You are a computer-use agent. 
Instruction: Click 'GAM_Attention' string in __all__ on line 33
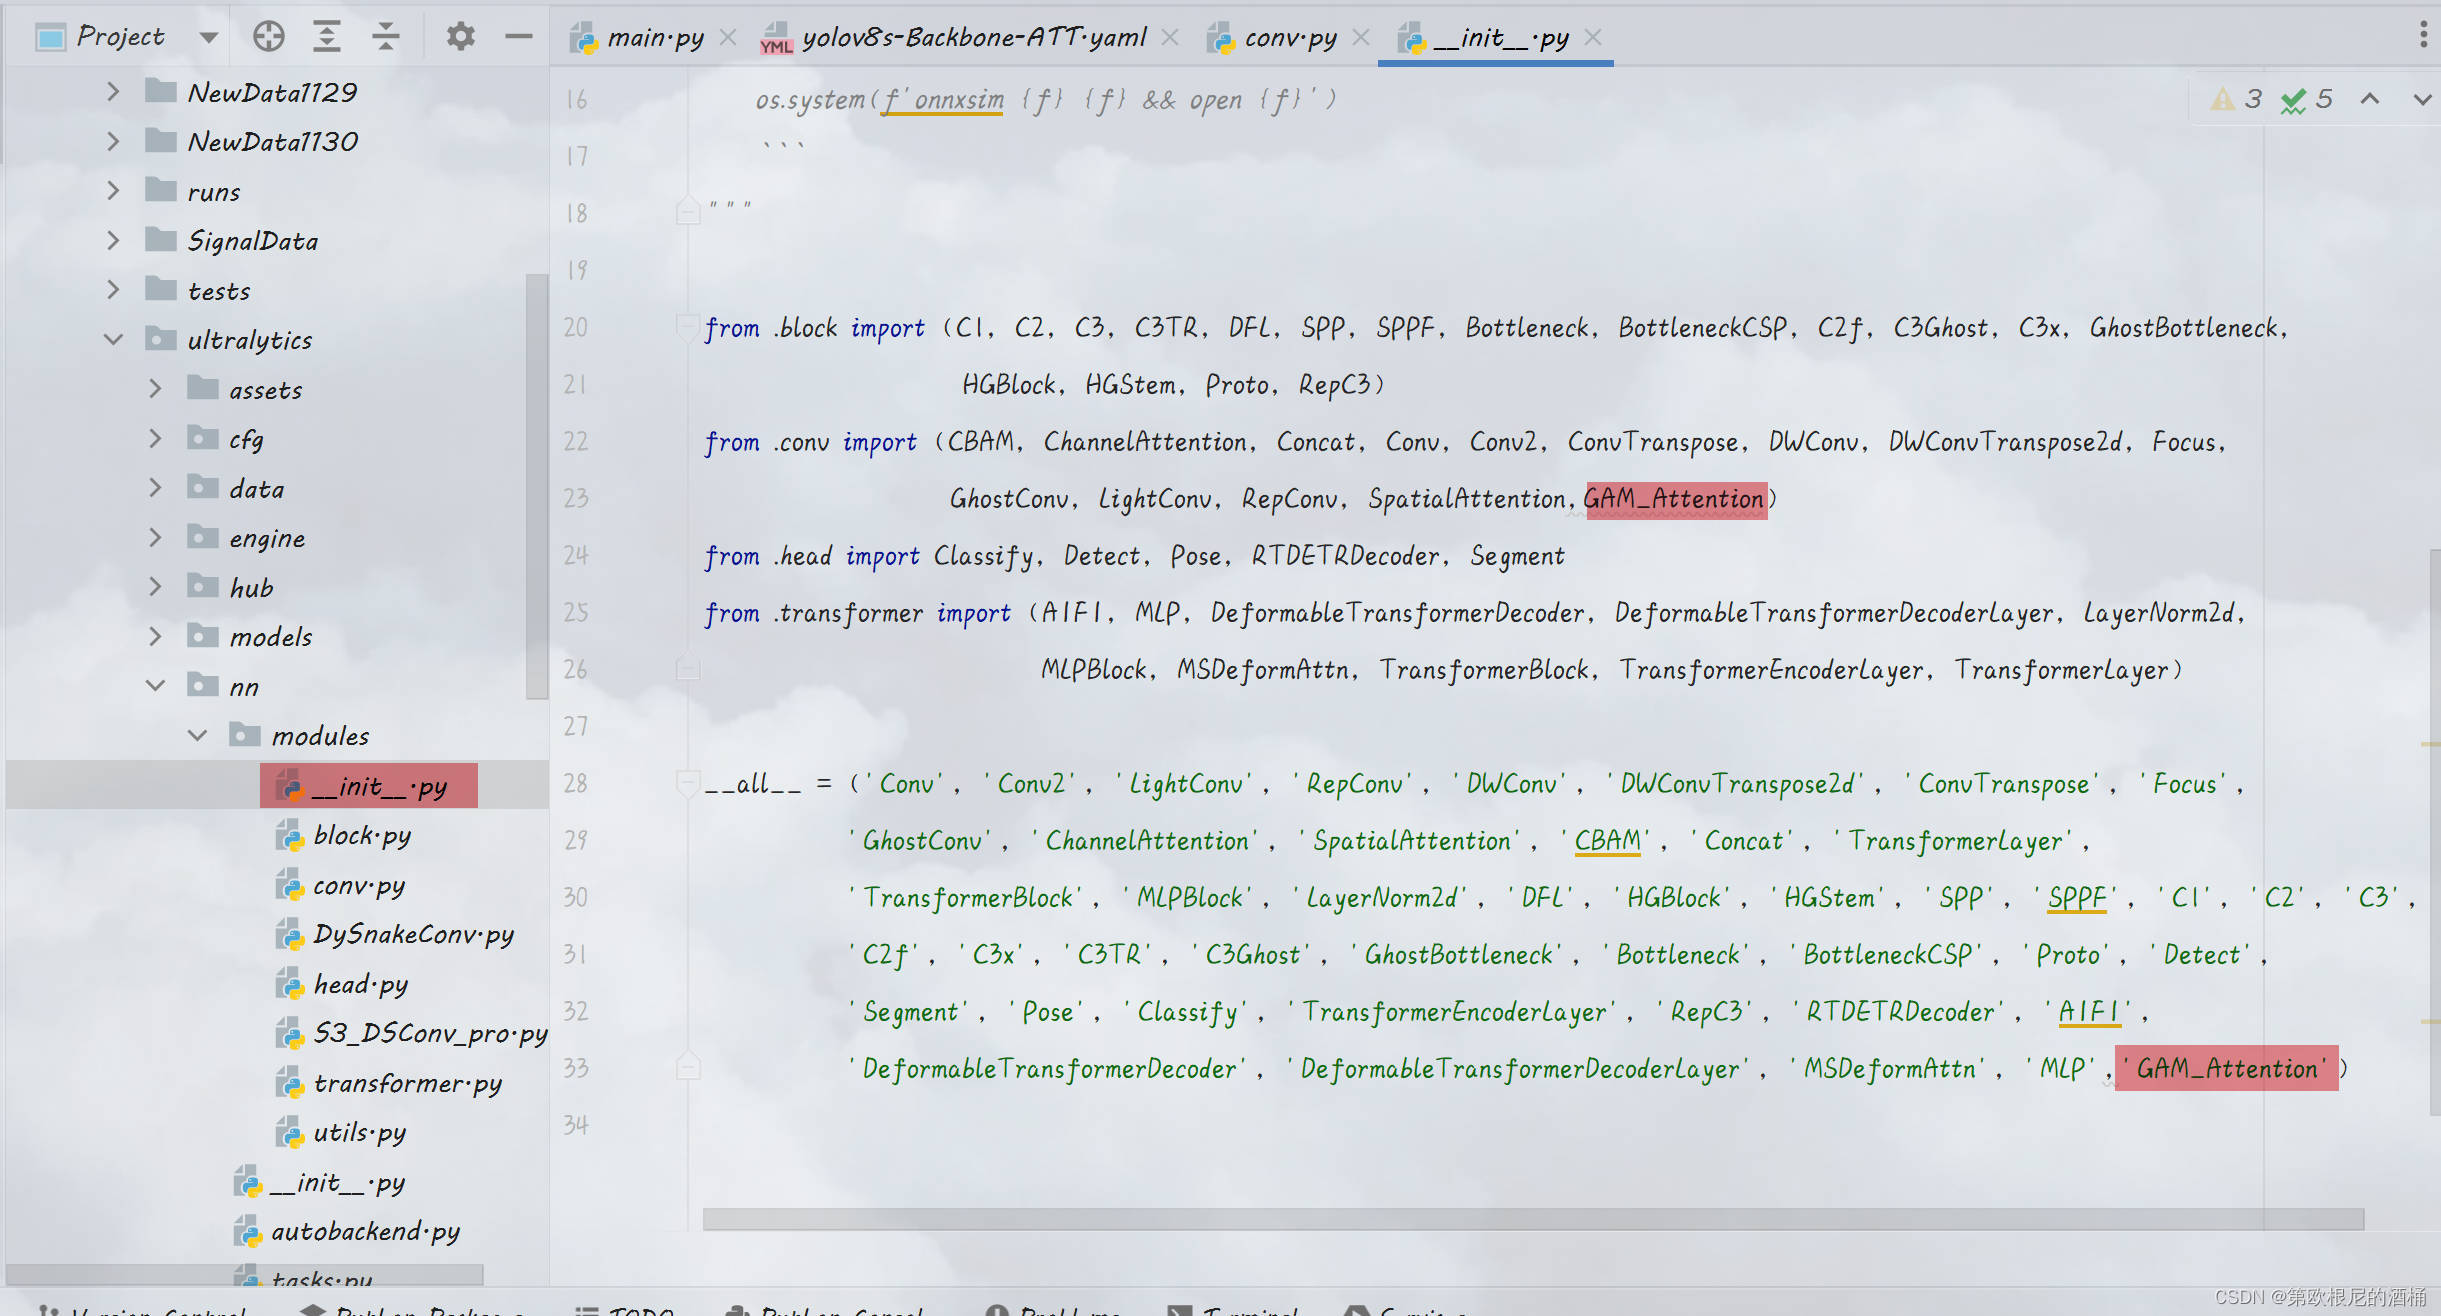click(2227, 1069)
